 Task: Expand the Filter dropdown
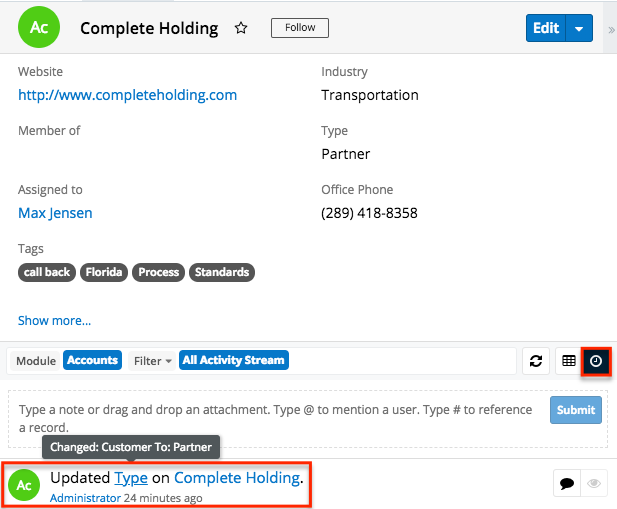point(152,361)
